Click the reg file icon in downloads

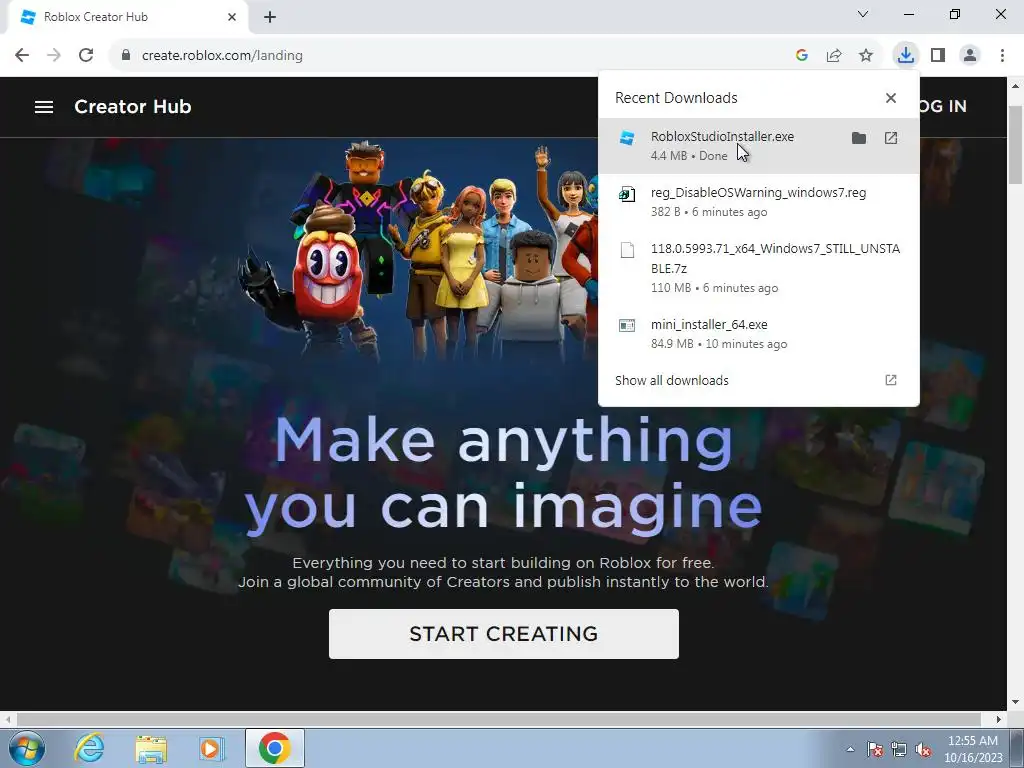tap(627, 194)
